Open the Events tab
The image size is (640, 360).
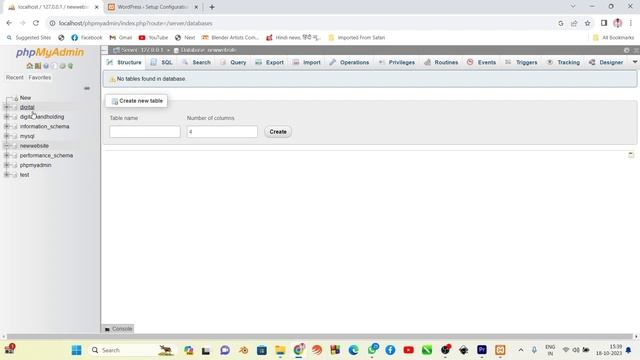click(482, 62)
